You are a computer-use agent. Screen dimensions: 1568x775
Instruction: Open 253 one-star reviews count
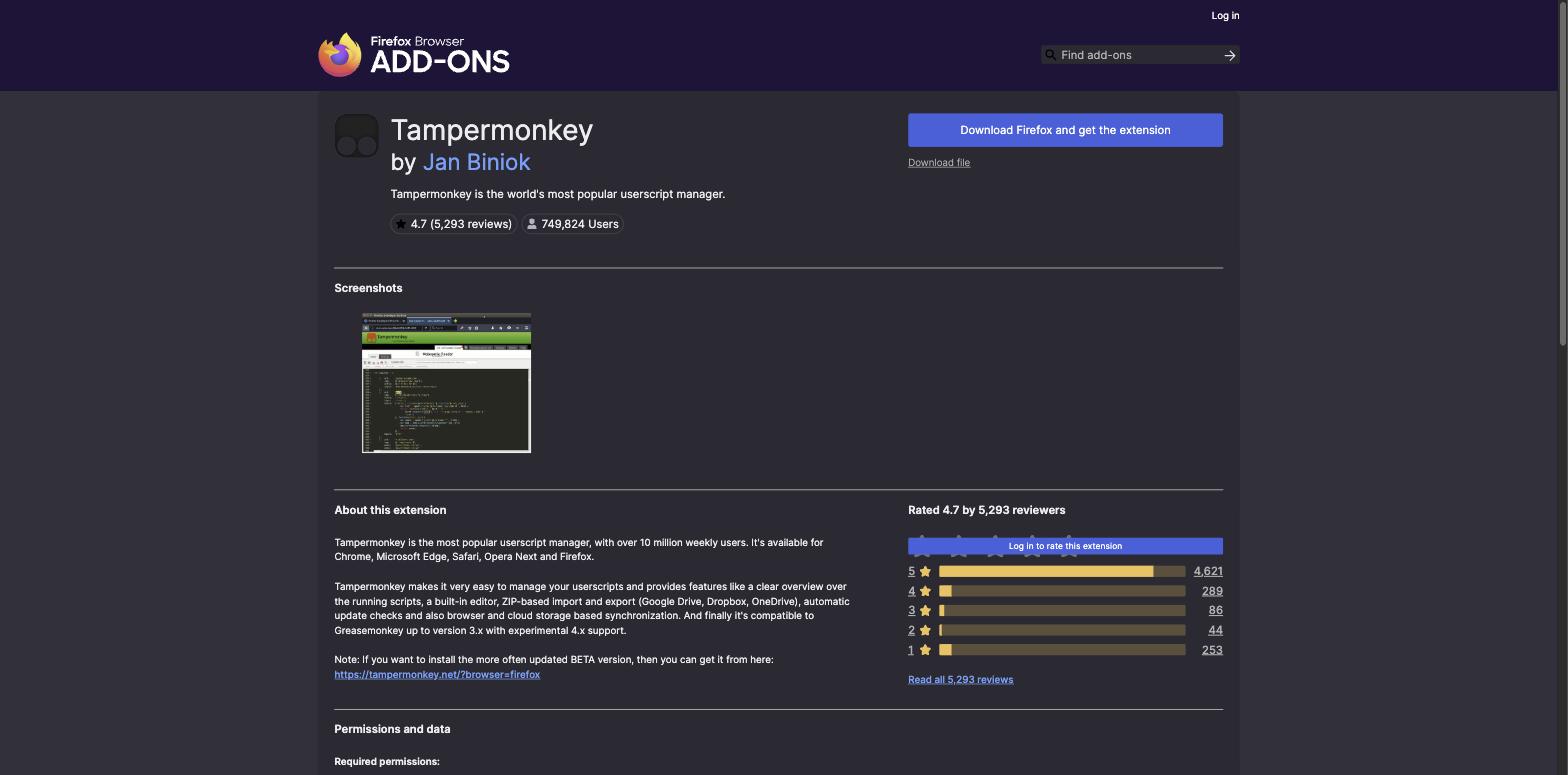point(1212,650)
